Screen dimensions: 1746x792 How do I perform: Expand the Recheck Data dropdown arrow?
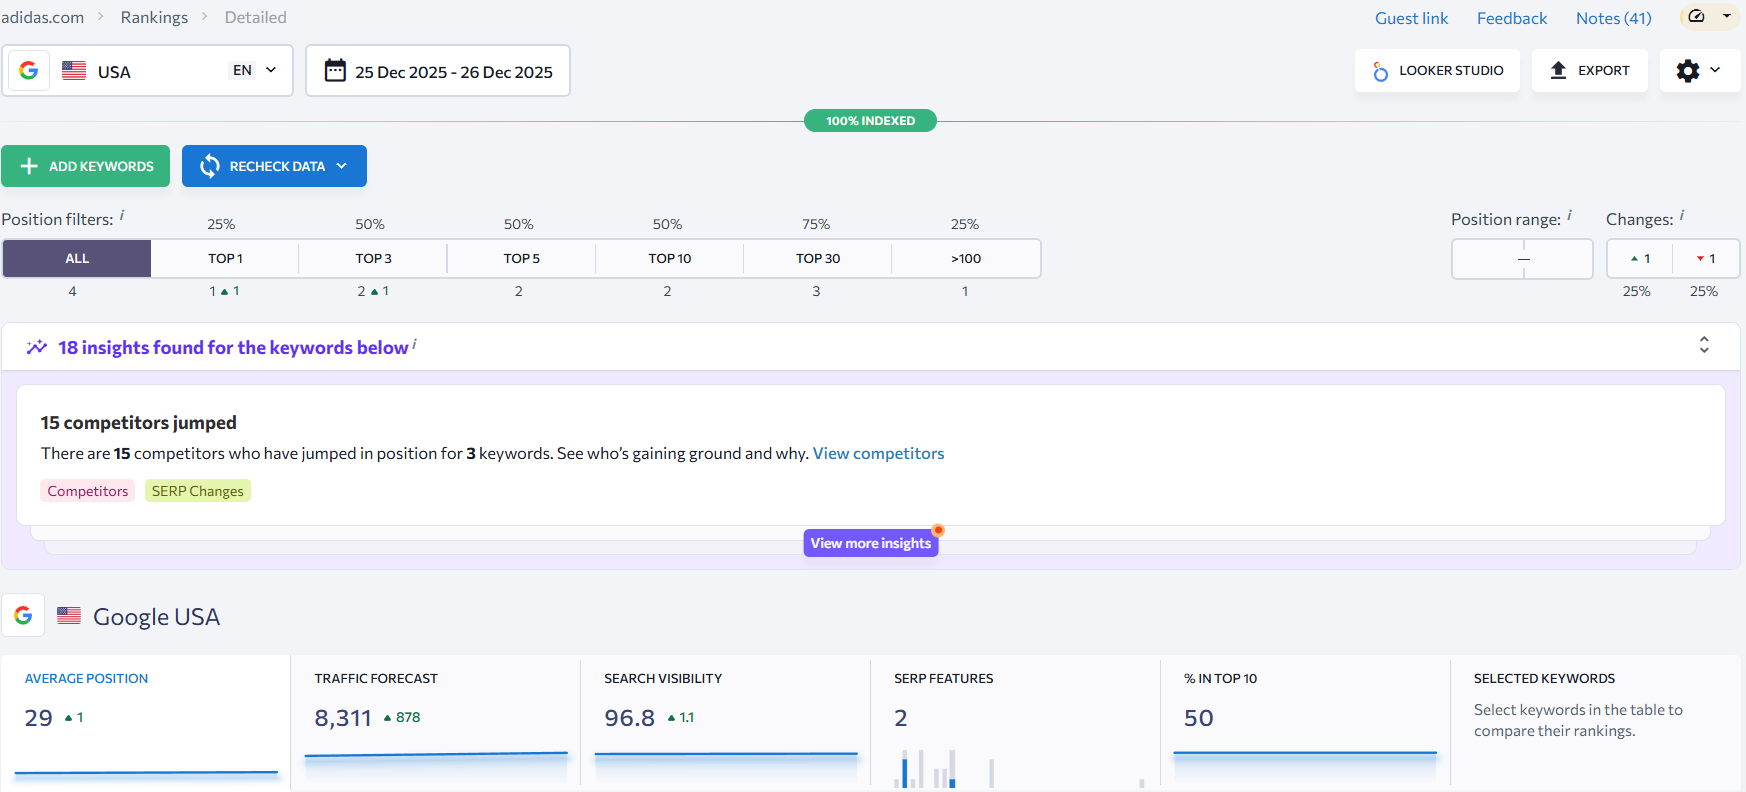click(342, 166)
